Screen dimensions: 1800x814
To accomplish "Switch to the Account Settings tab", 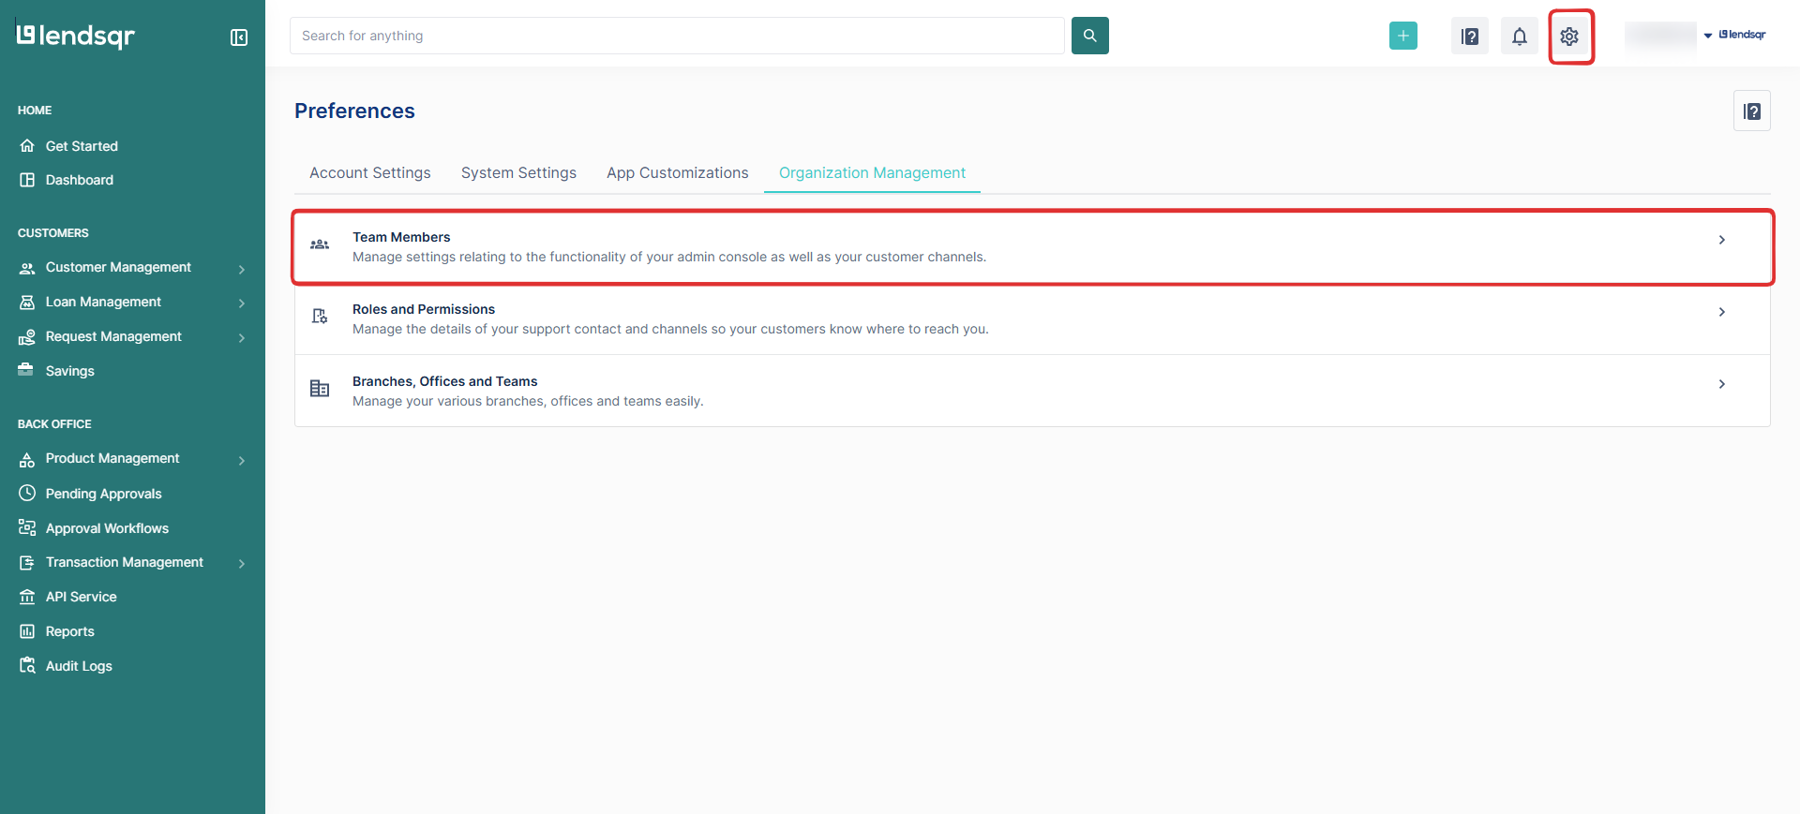I will (x=370, y=173).
